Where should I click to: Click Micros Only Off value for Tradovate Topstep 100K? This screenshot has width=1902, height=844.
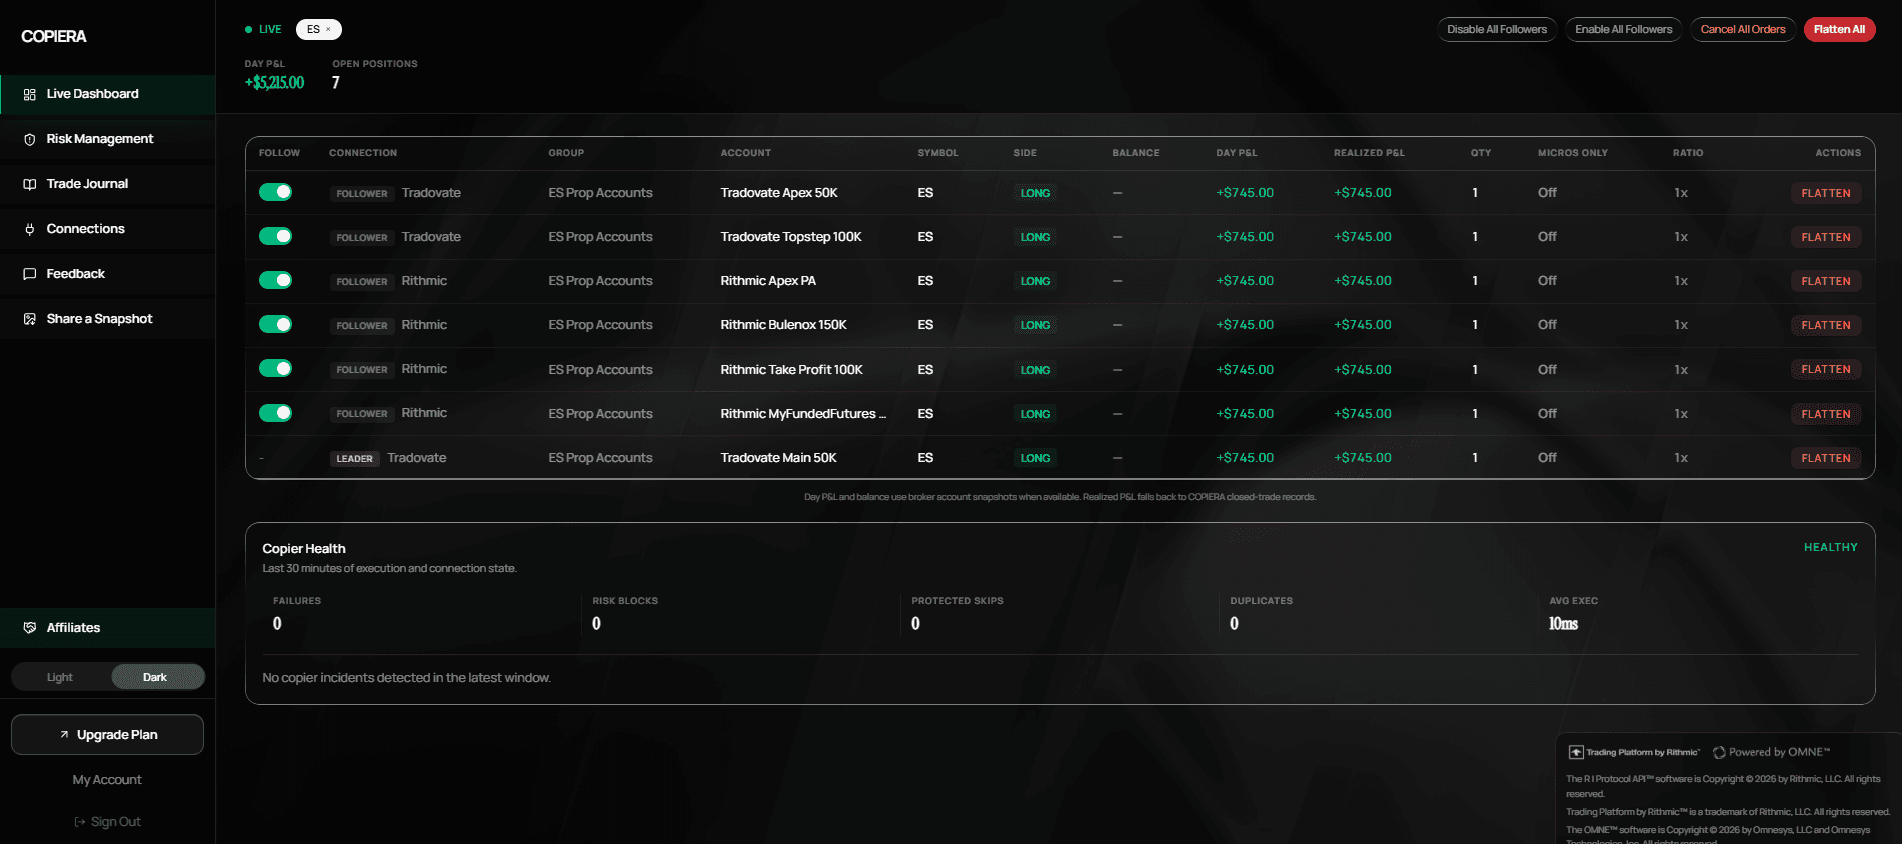(x=1547, y=237)
